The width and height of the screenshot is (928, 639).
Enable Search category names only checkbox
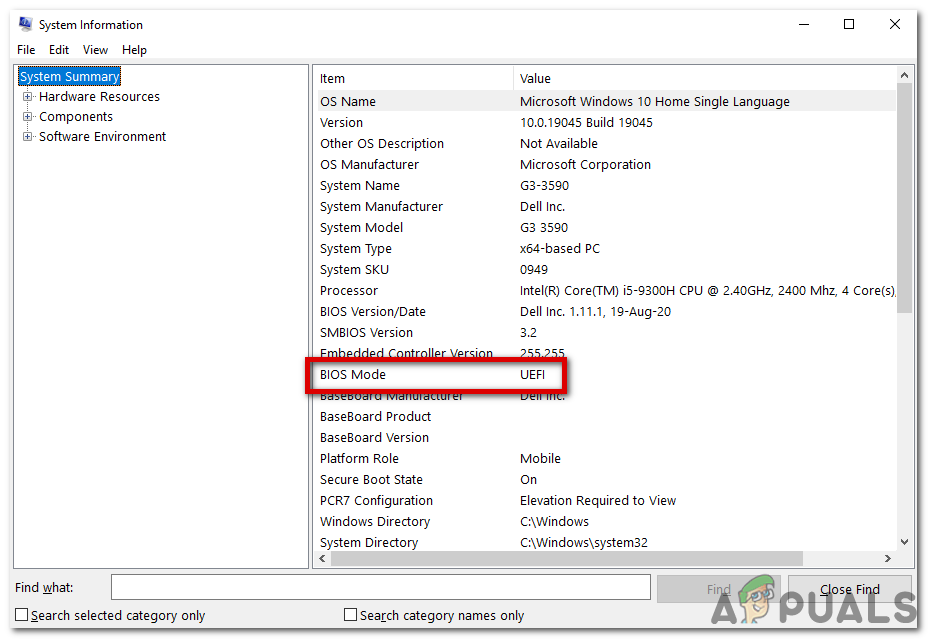[x=350, y=615]
